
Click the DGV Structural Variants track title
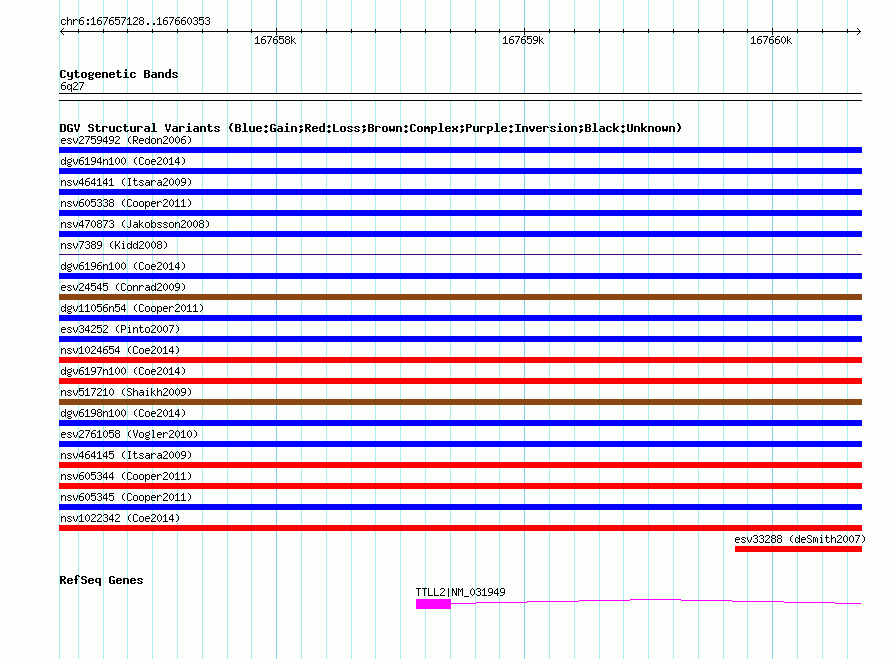[370, 128]
